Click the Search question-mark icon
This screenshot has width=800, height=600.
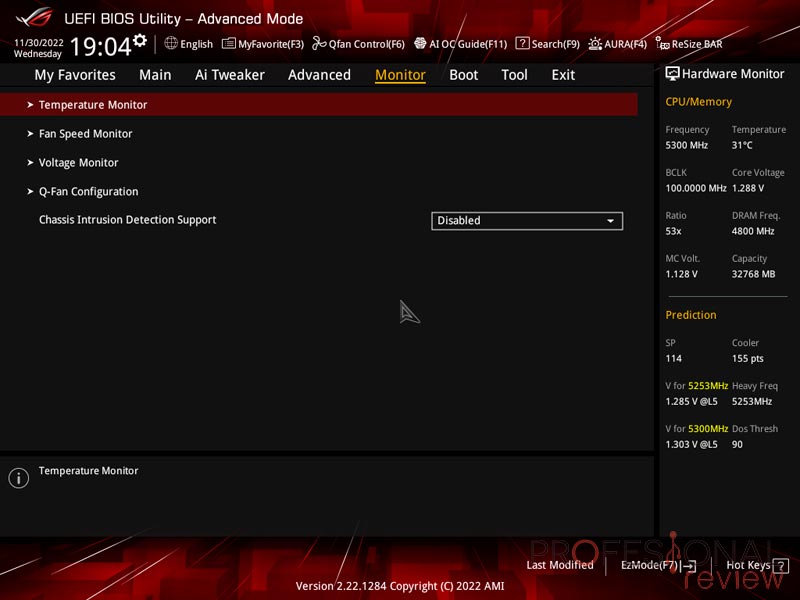522,43
